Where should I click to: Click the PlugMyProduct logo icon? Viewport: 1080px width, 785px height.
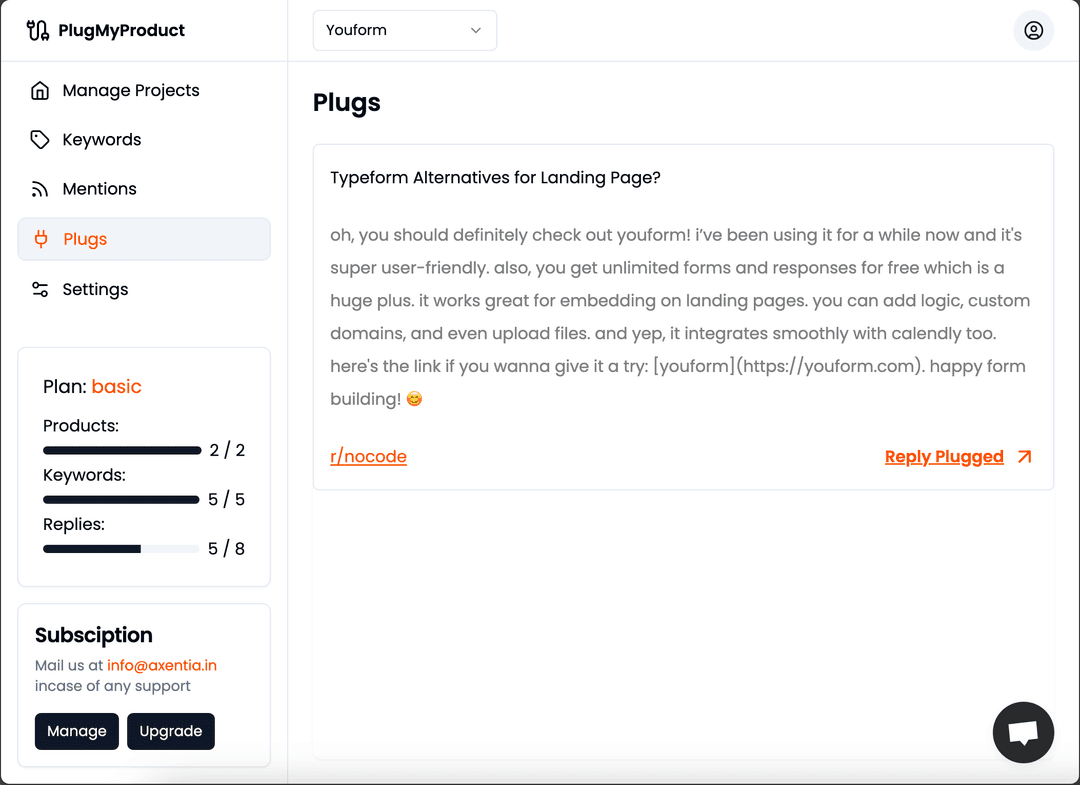[37, 30]
